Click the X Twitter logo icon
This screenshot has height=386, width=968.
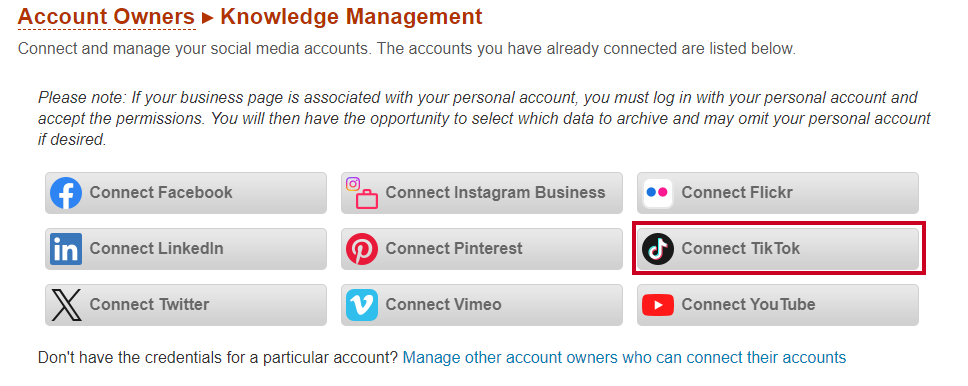(x=66, y=305)
